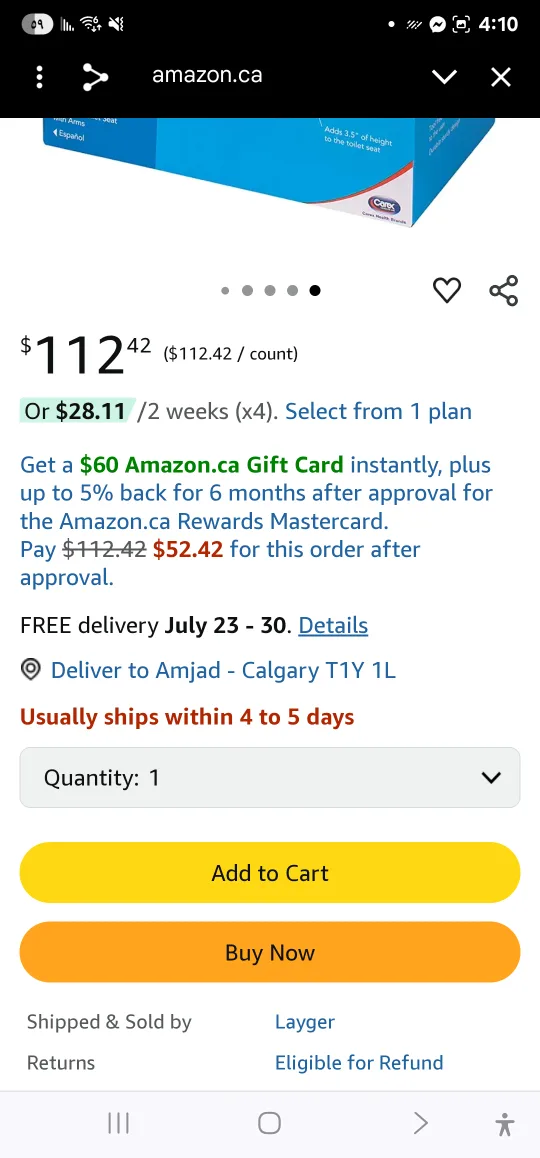This screenshot has height=1158, width=540.
Task: Open the Quantity dropdown
Action: [270, 777]
